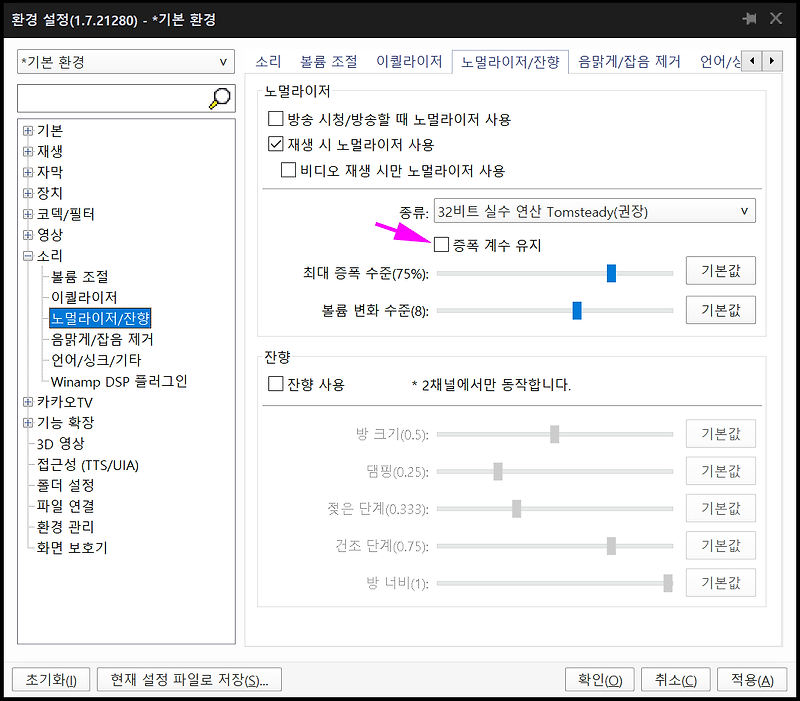Close the preferences window
This screenshot has height=701, width=800.
tap(776, 19)
